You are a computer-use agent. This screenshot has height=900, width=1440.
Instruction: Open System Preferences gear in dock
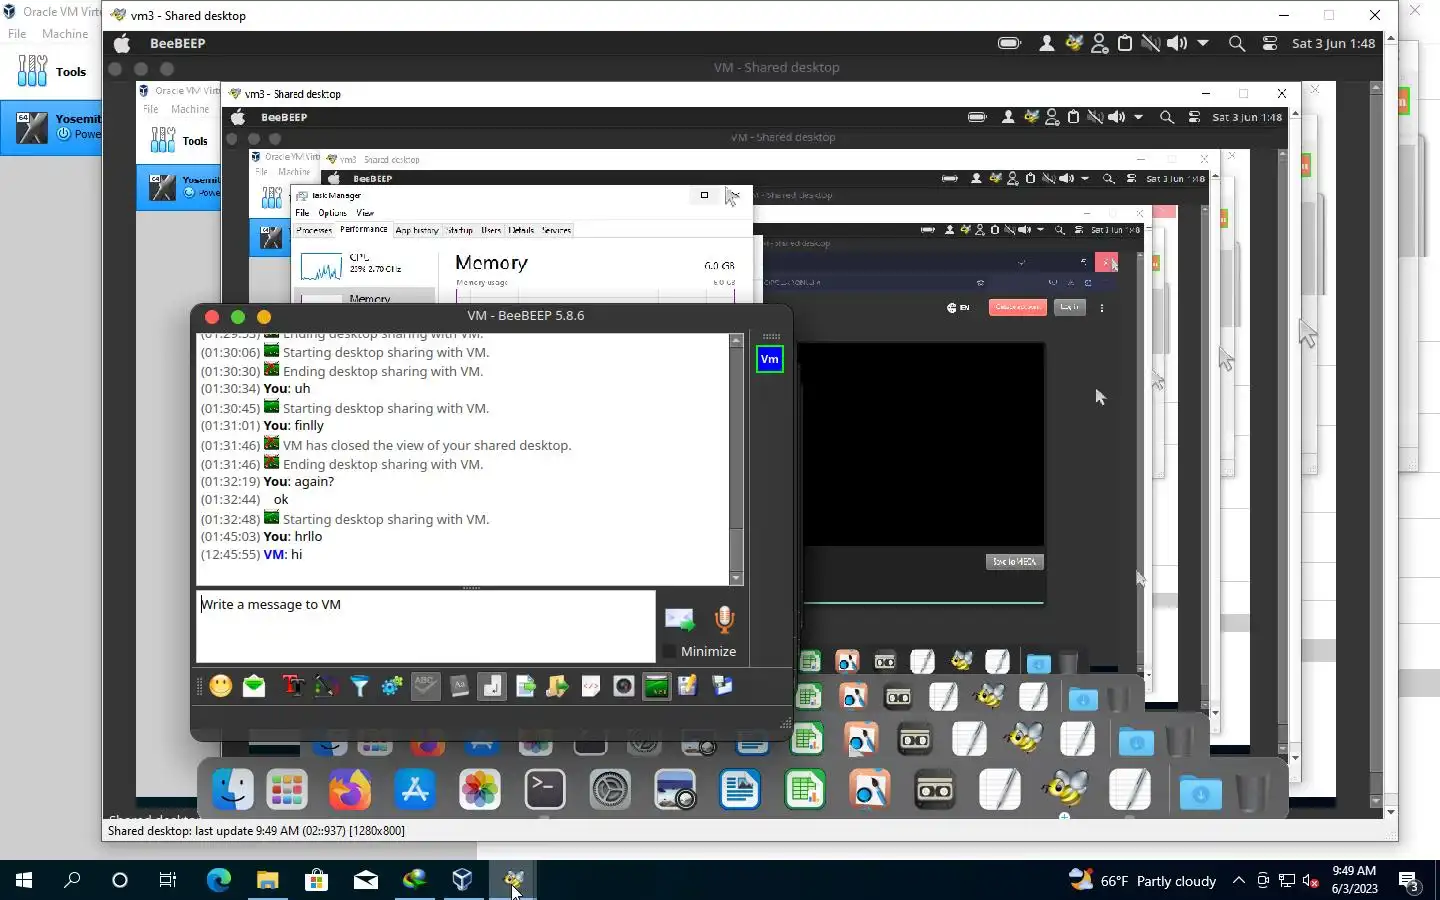click(610, 790)
